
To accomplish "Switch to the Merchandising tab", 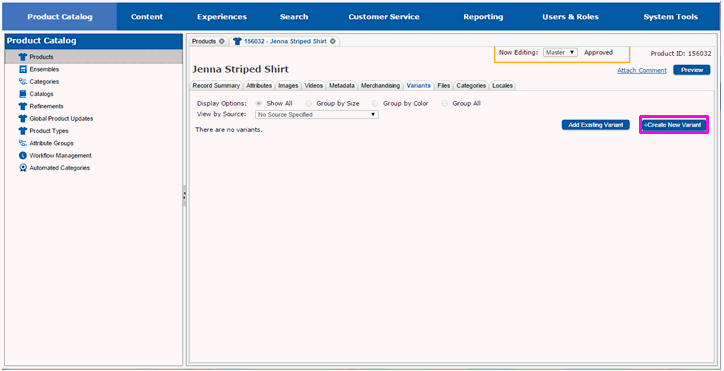I will [380, 85].
